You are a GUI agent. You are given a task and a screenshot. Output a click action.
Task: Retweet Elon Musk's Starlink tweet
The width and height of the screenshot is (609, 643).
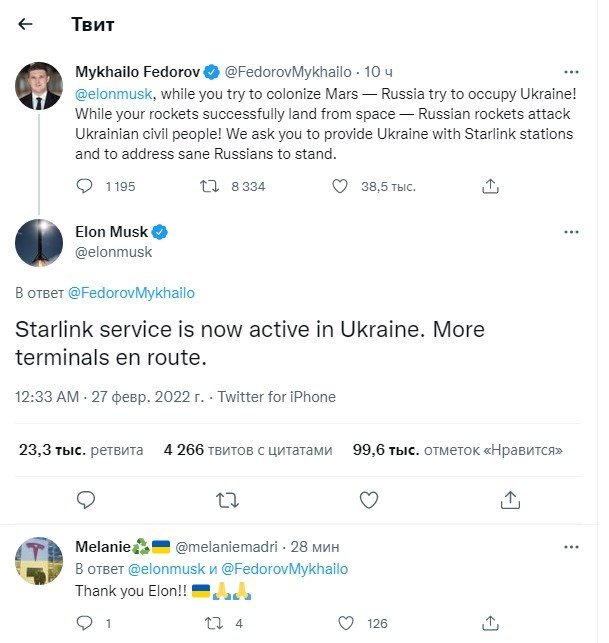tap(228, 498)
